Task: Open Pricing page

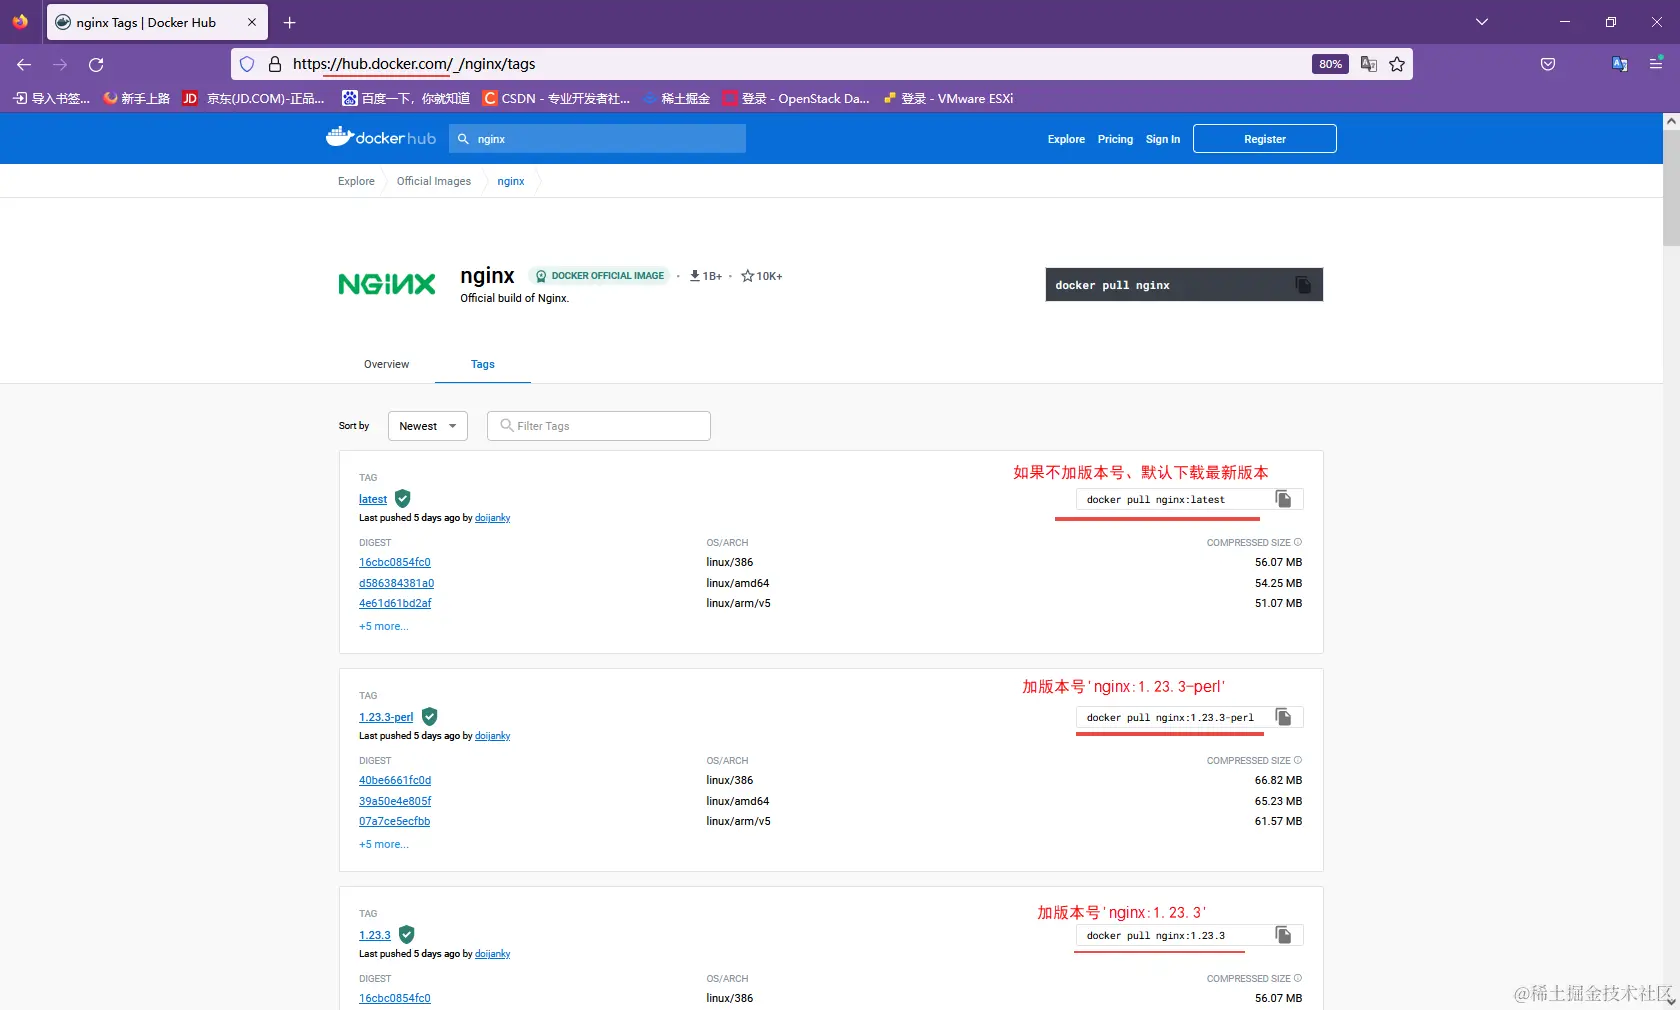Action: 1115,139
